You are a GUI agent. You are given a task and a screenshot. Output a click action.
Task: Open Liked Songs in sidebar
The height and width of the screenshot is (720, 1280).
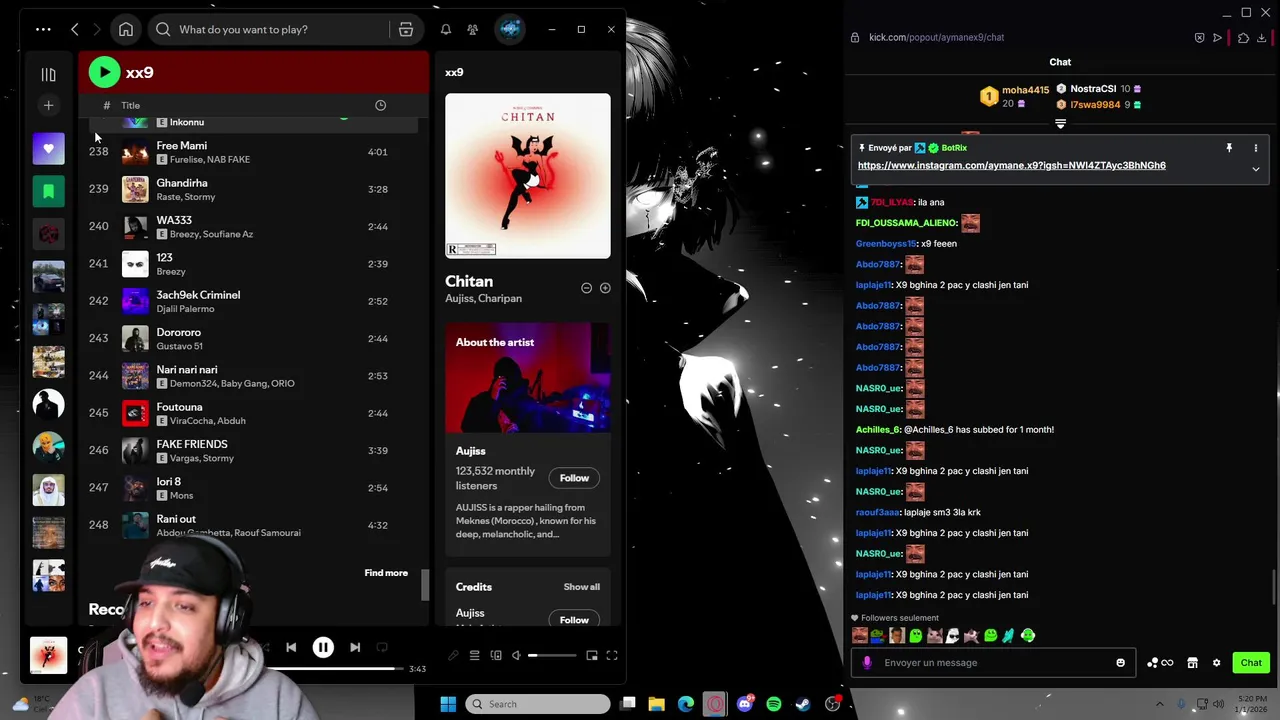coord(48,149)
